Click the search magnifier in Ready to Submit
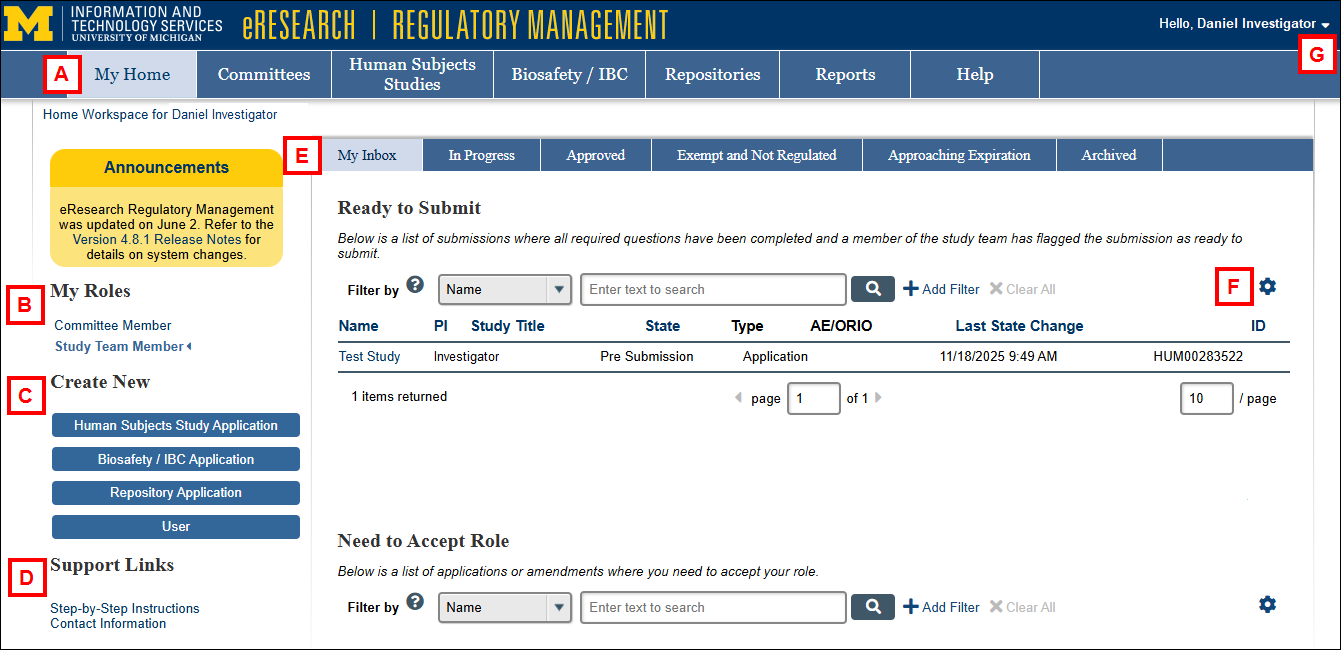The width and height of the screenshot is (1341, 650). (x=873, y=289)
